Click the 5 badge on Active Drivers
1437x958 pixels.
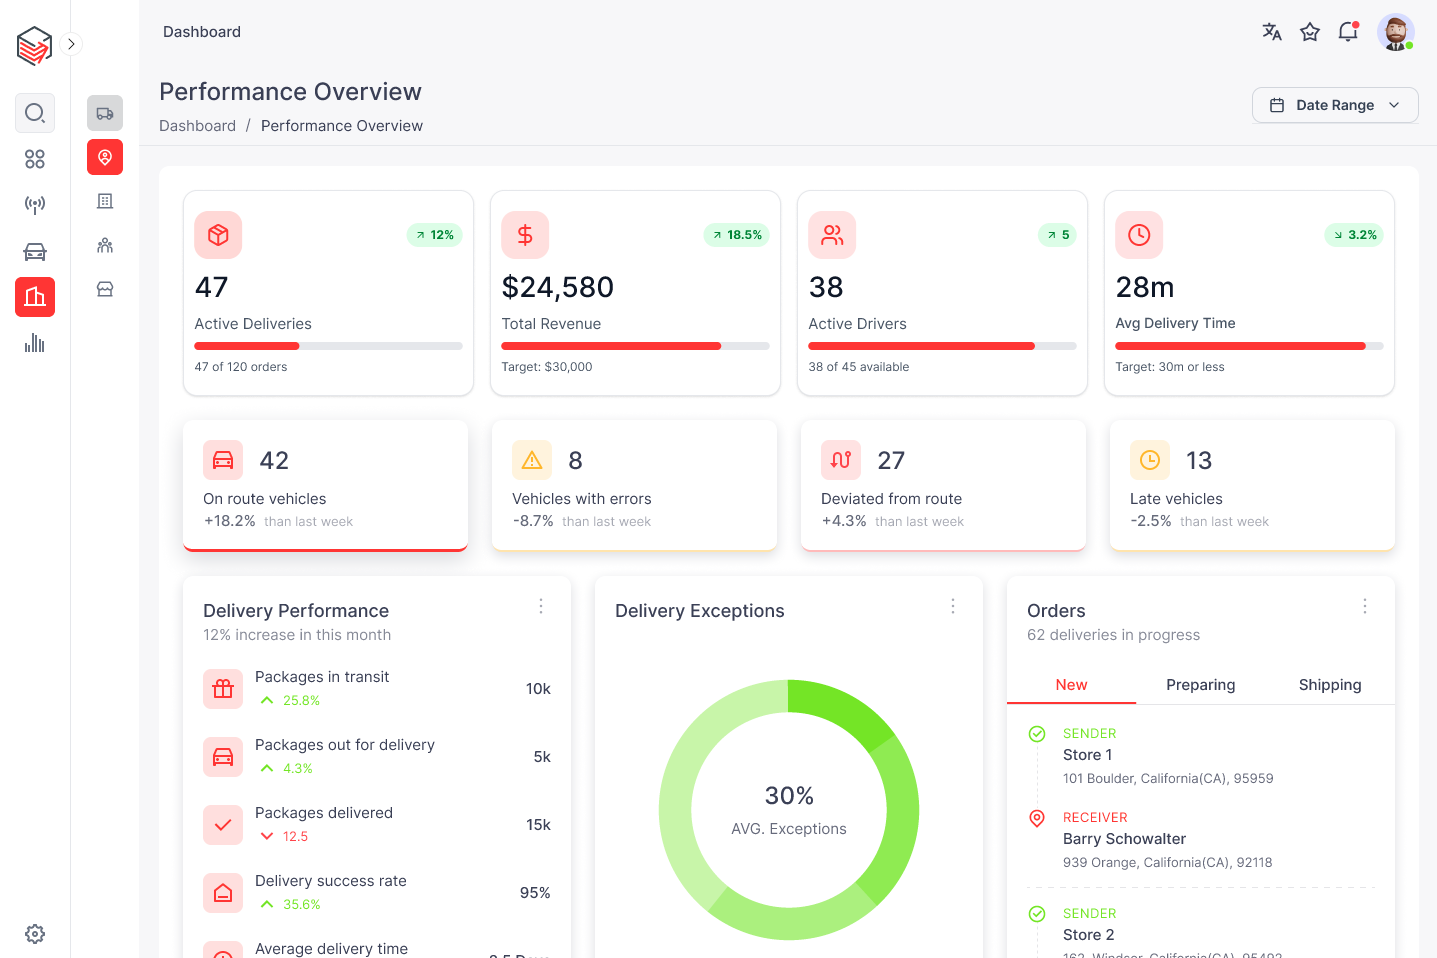[x=1057, y=235]
